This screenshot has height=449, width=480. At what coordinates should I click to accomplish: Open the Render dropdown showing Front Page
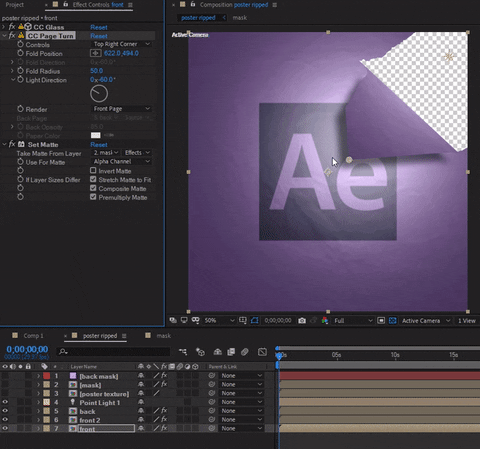click(121, 109)
